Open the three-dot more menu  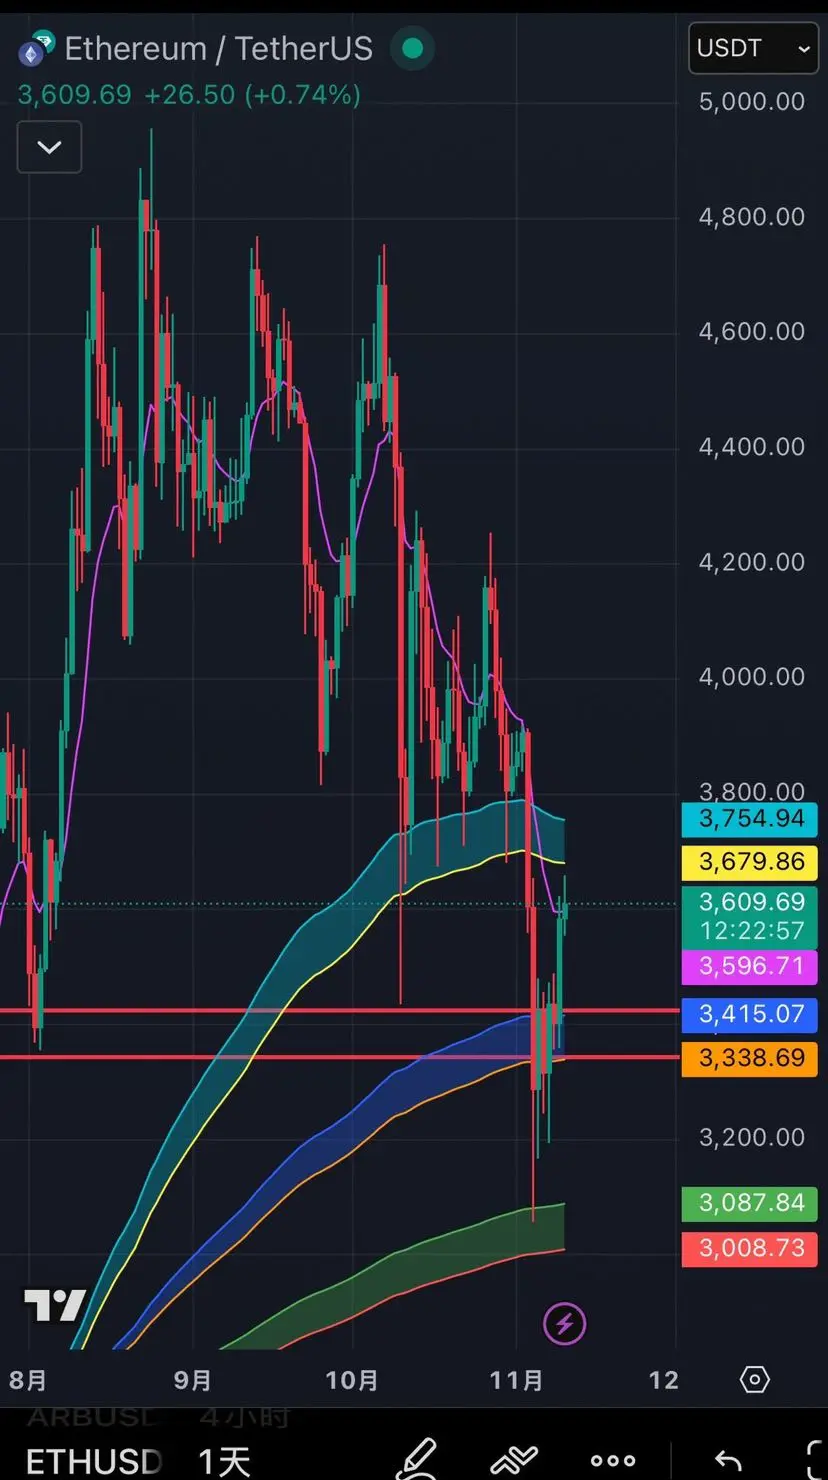613,1461
